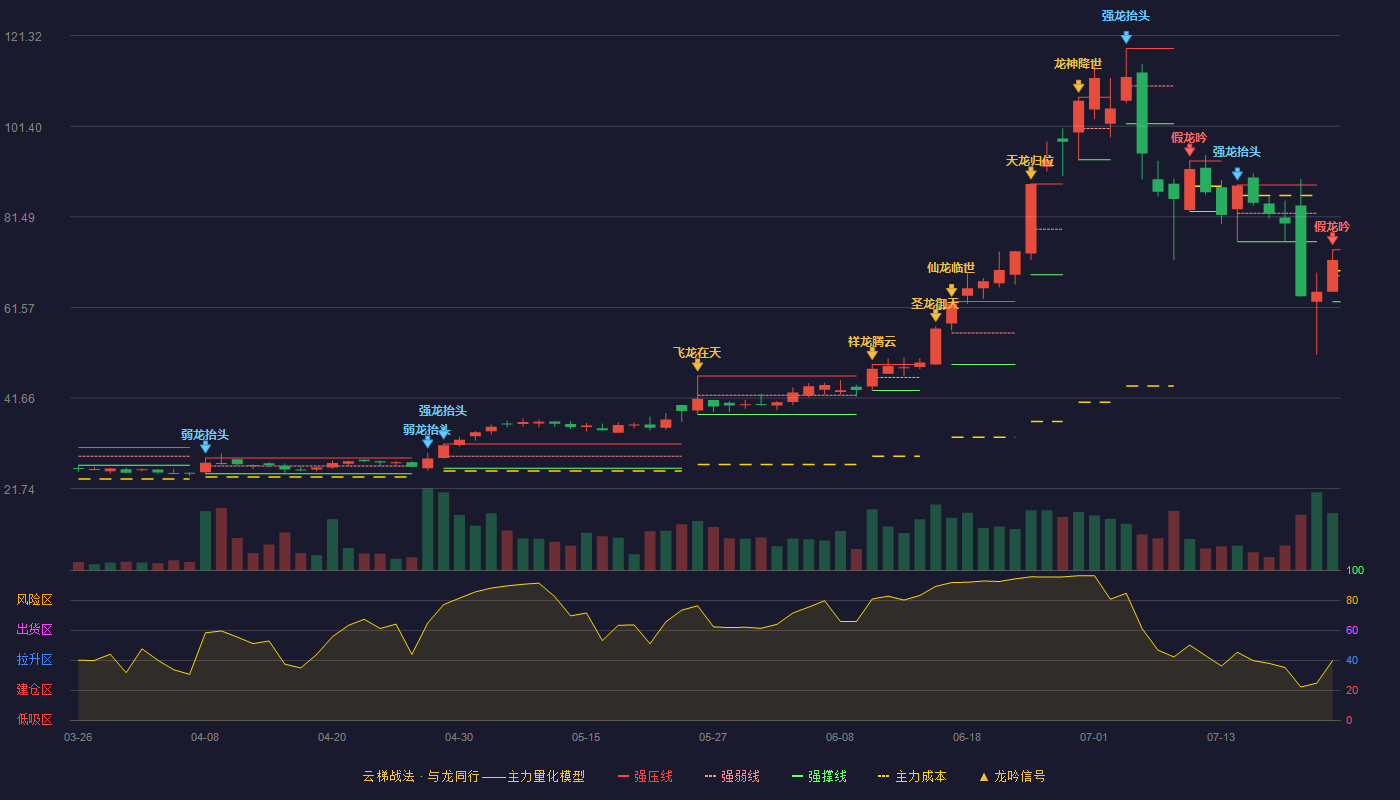The height and width of the screenshot is (800, 1400).
Task: Click the 假龙吟 arrow over the final candle
Action: coord(1332,239)
